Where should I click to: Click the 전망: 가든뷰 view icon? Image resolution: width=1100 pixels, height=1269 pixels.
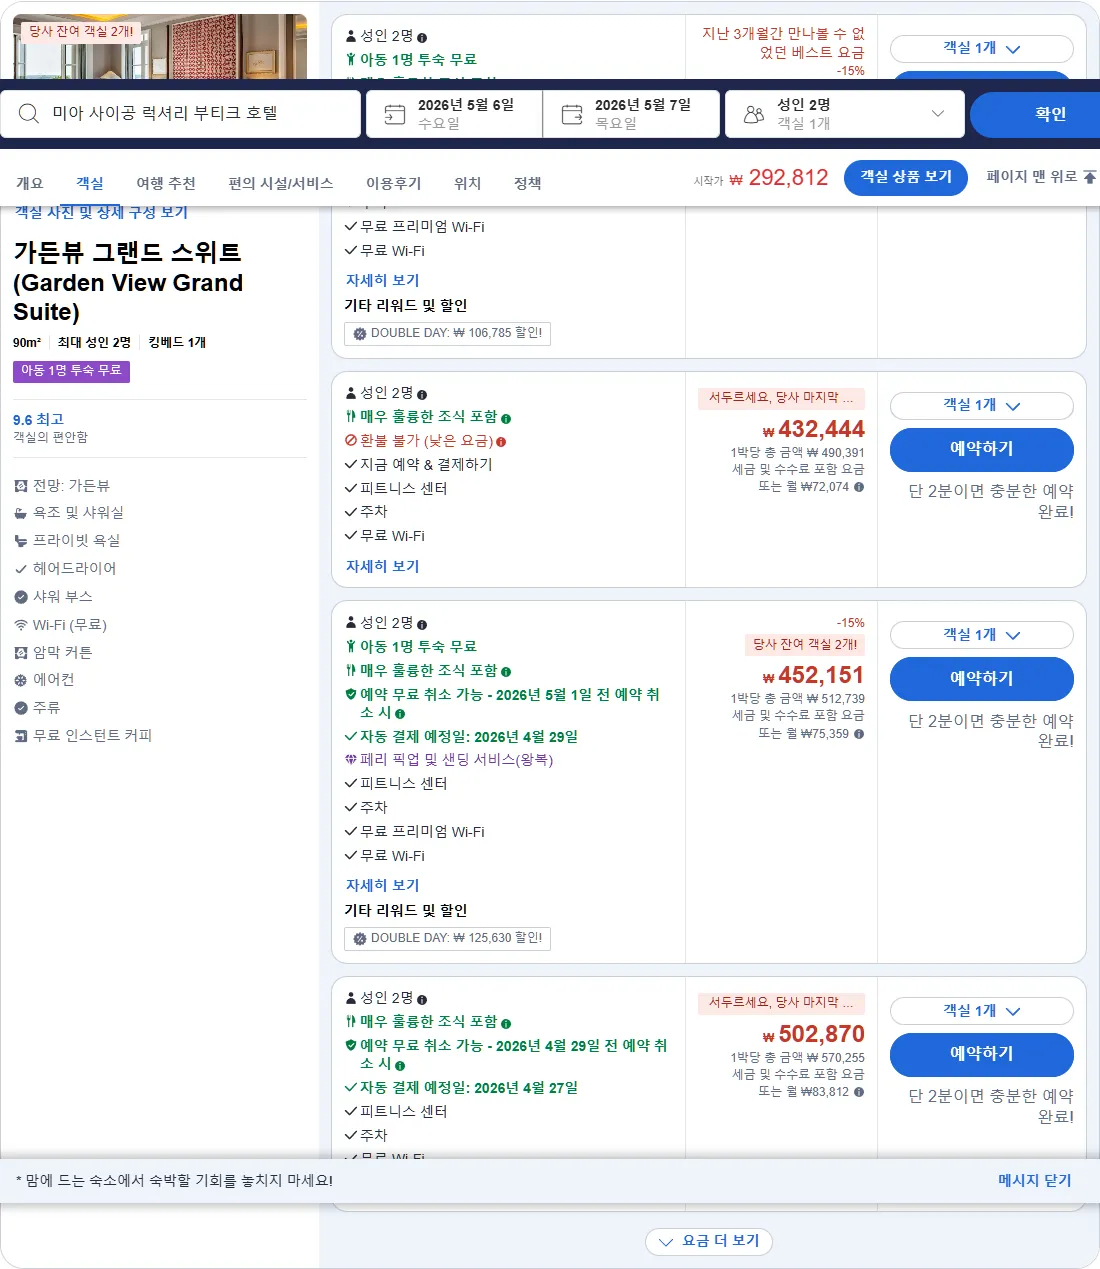pyautogui.click(x=21, y=486)
